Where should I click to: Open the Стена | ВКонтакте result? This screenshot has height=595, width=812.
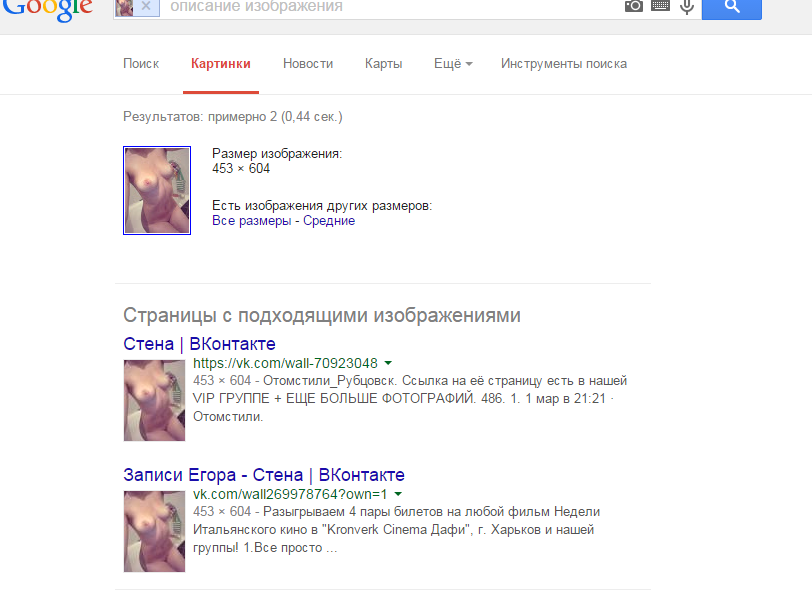coord(199,344)
